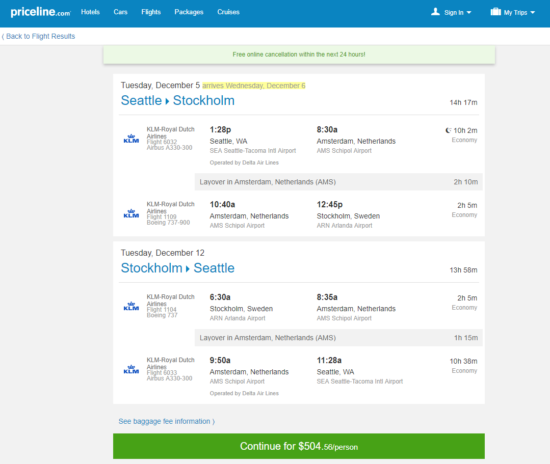Click the priceline.com logo
The width and height of the screenshot is (550, 464).
click(40, 12)
